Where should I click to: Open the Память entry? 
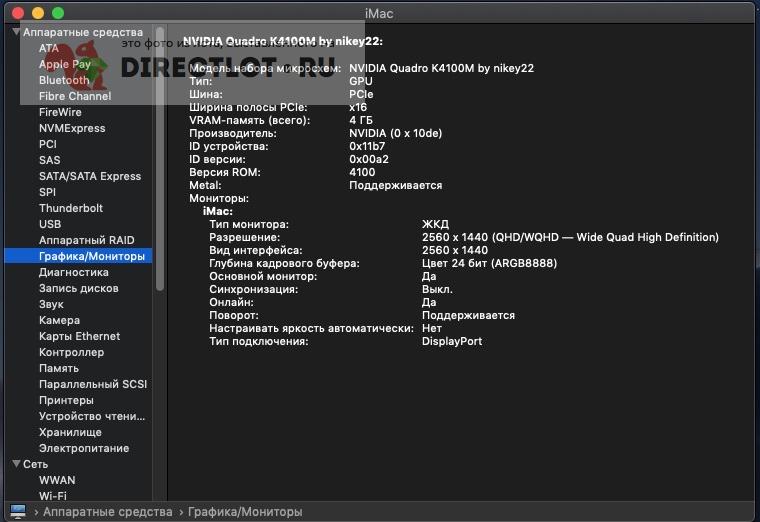[x=59, y=368]
